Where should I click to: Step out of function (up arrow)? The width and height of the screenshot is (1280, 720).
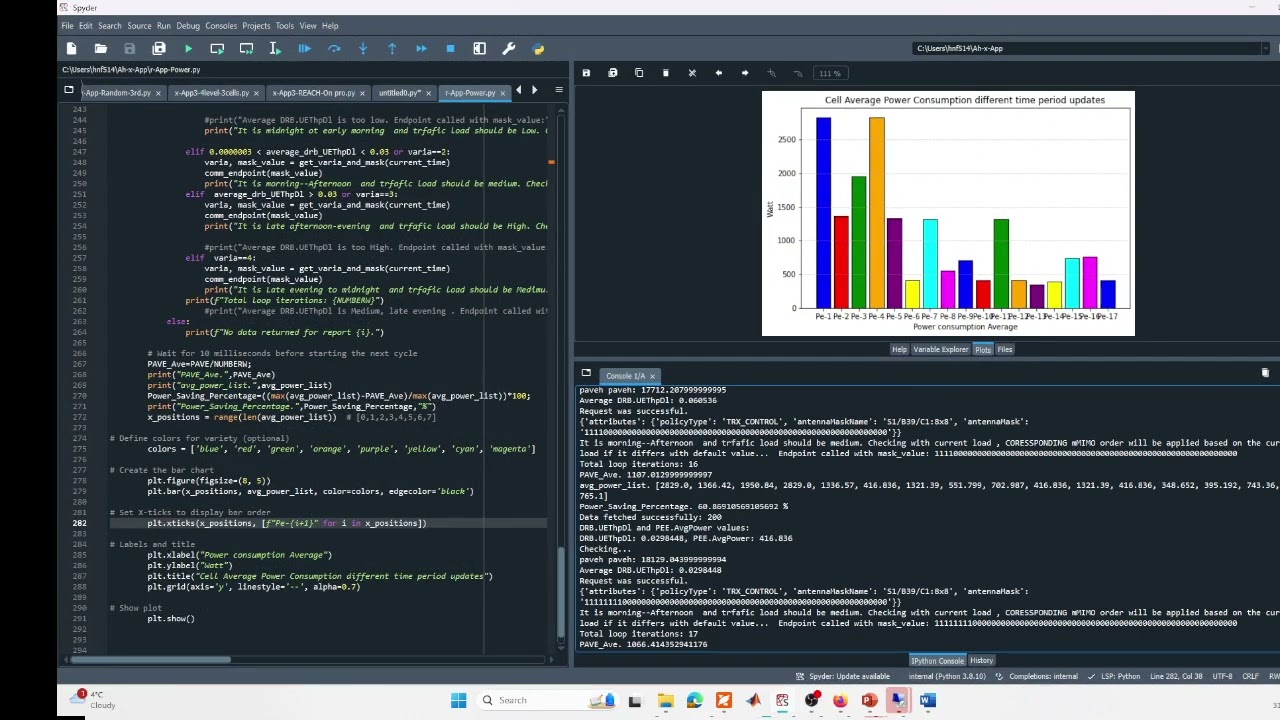[392, 48]
